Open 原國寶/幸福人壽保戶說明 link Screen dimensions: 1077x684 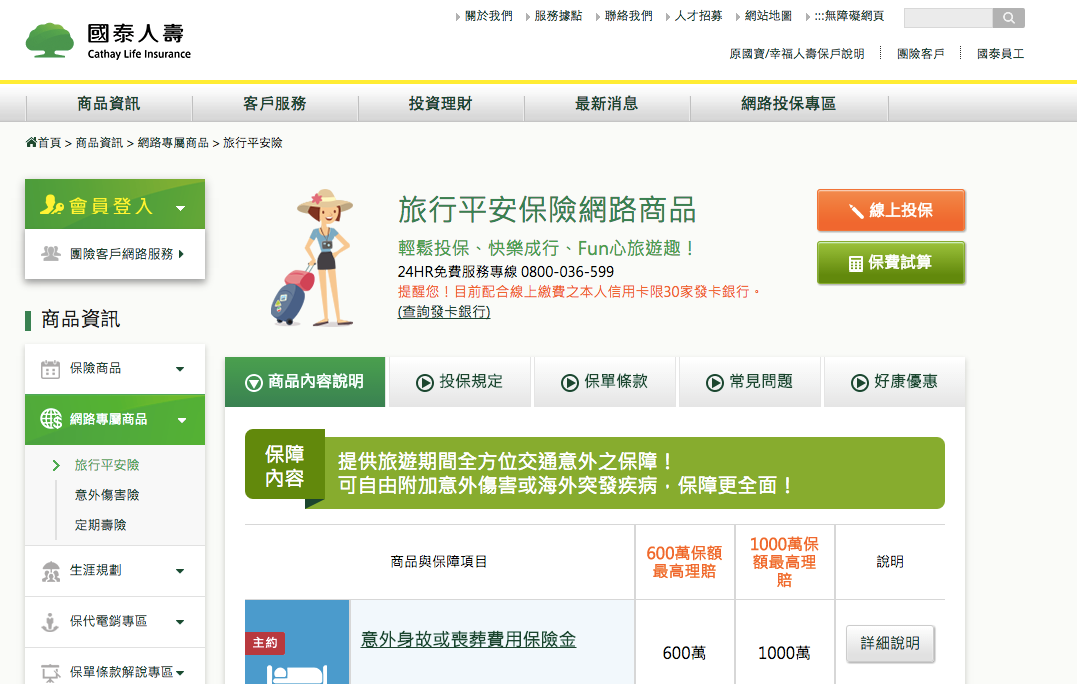(x=797, y=54)
